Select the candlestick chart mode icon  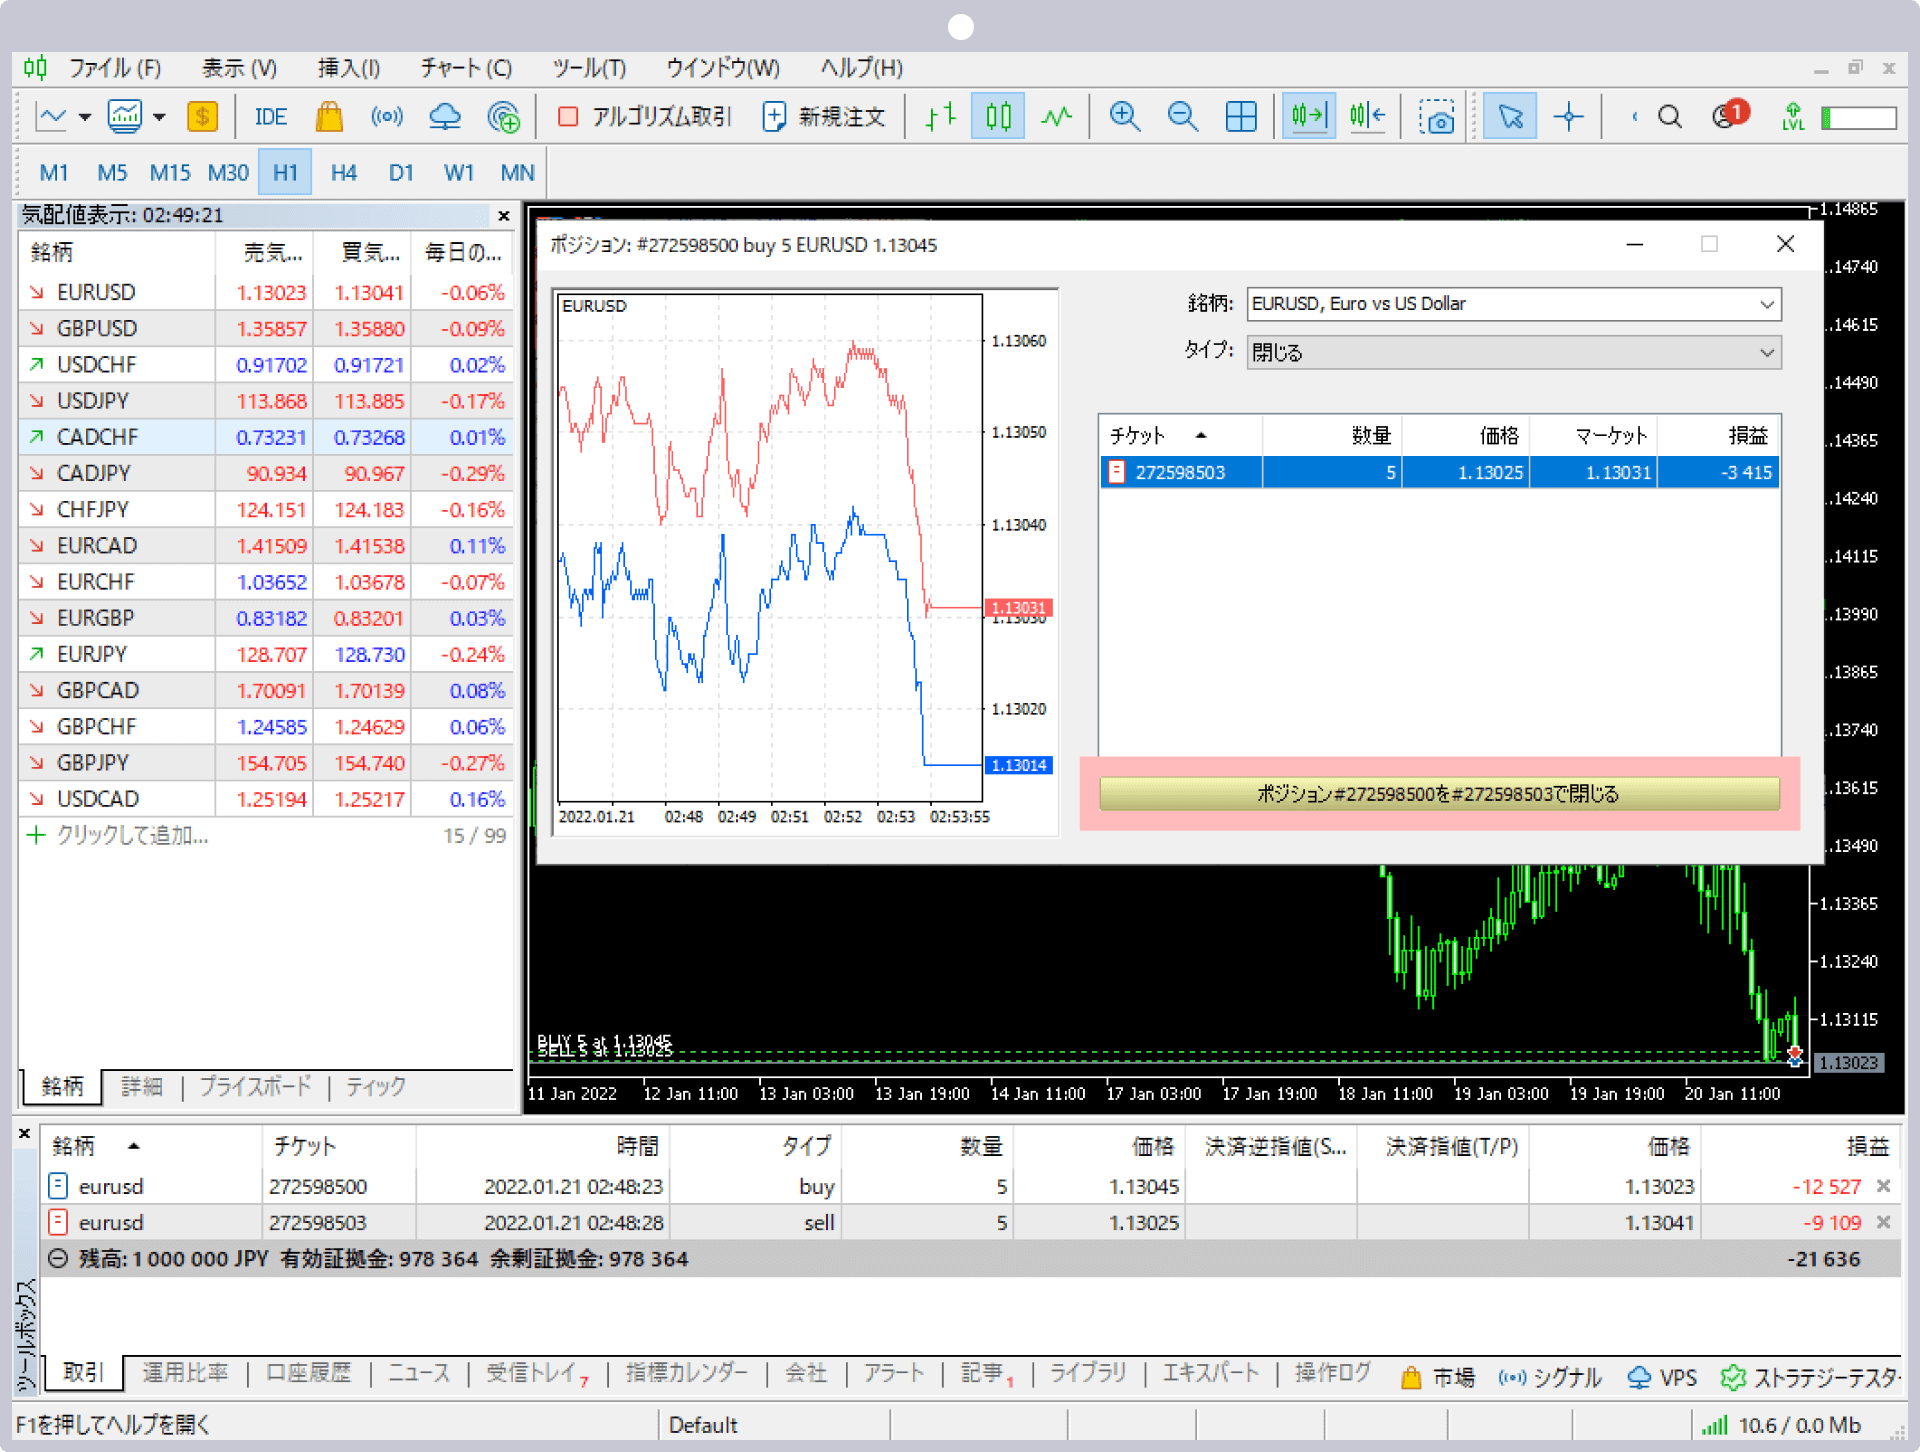click(998, 117)
